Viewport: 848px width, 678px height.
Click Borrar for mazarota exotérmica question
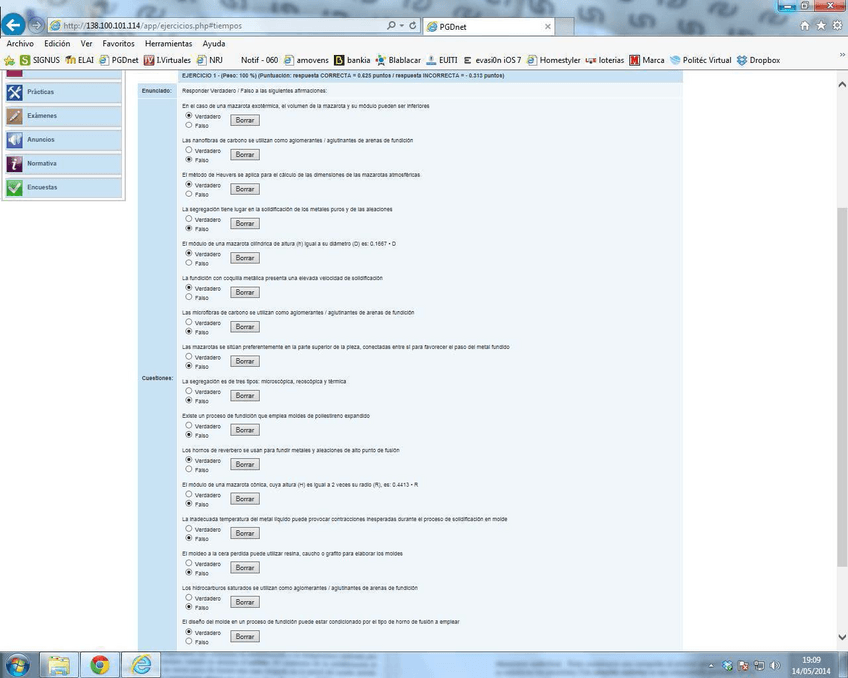tap(244, 120)
